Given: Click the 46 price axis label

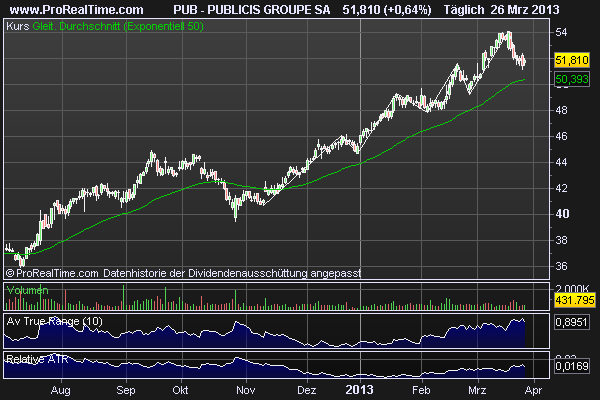Looking at the screenshot, I should (561, 136).
